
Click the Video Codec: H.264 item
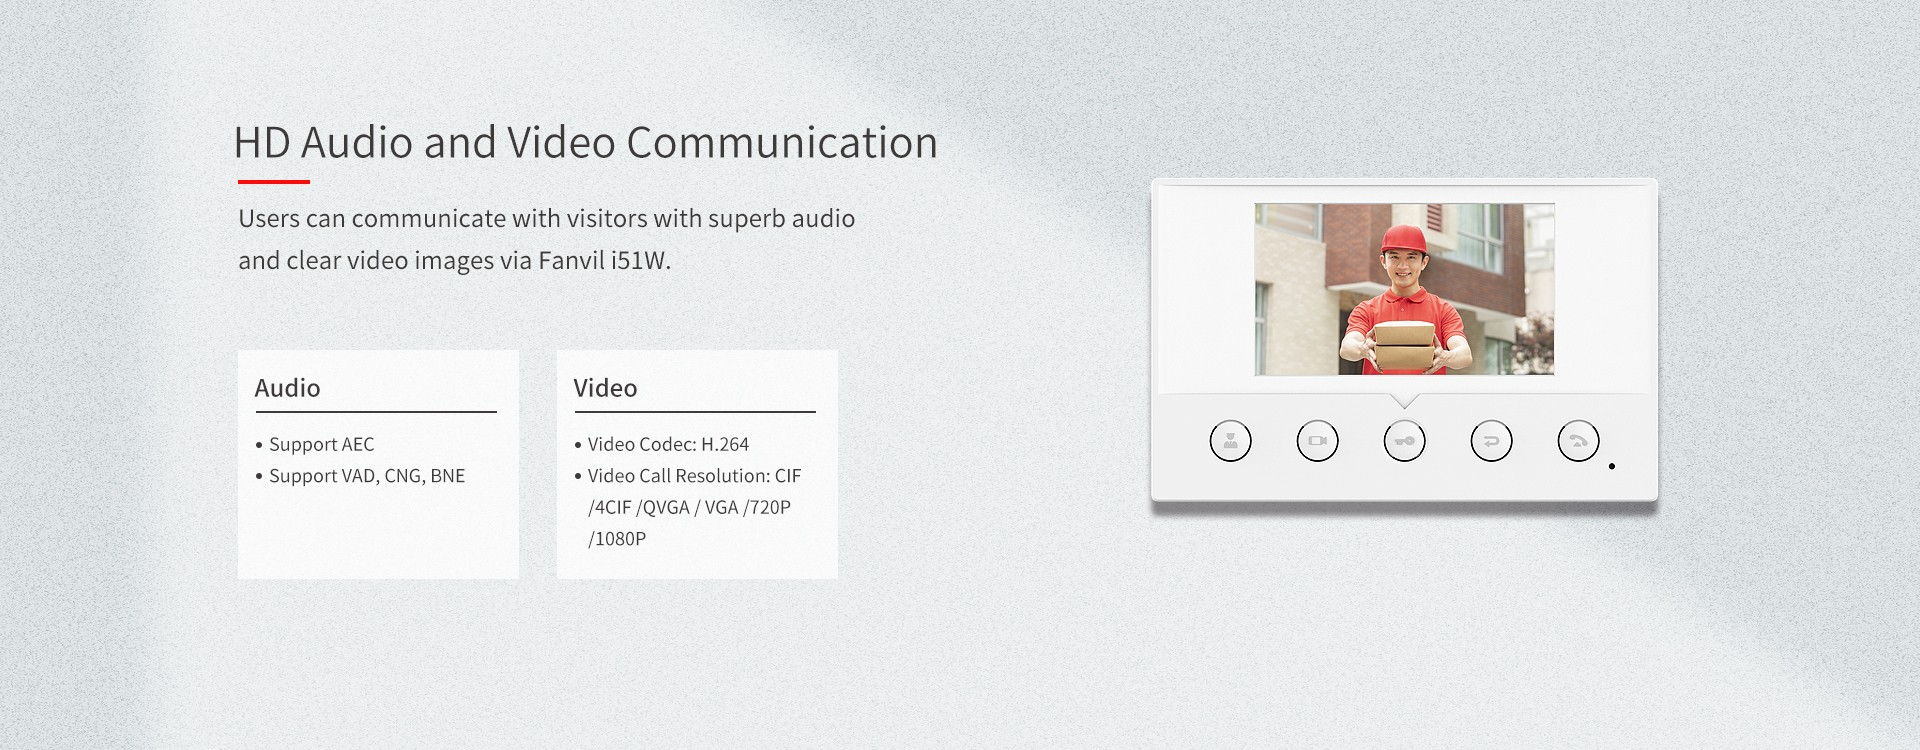[x=662, y=444]
